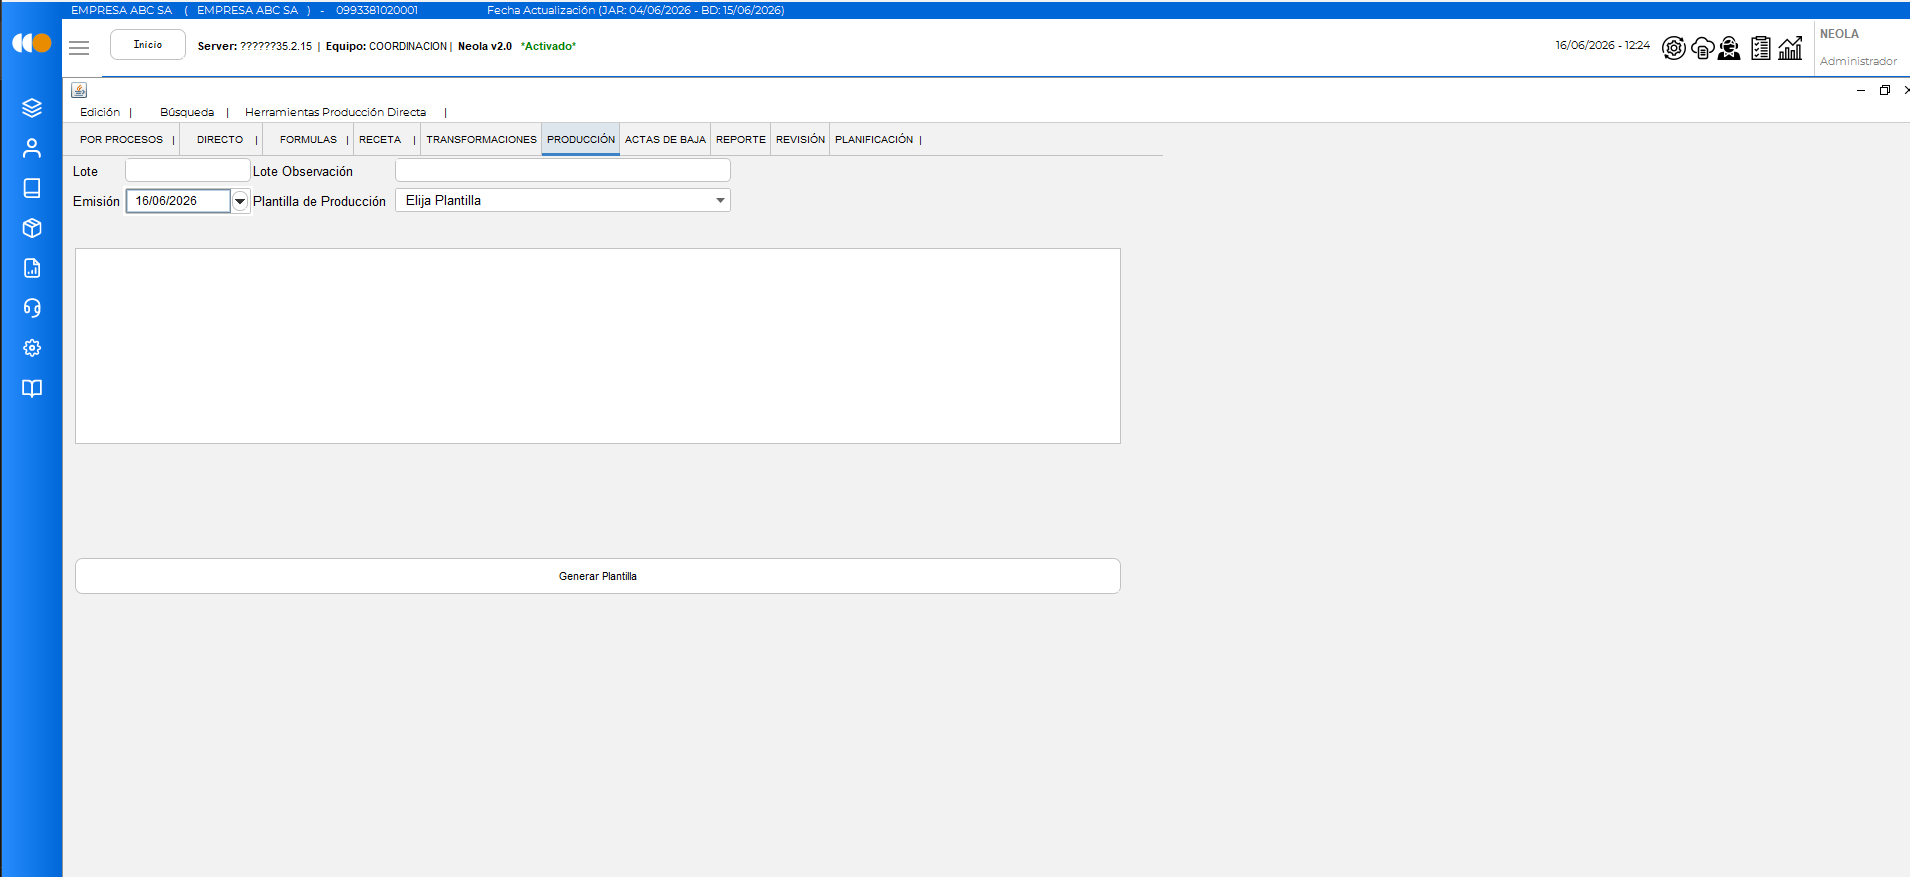The width and height of the screenshot is (1910, 877).
Task: Click the Equipo: COORDINACION text
Action: click(386, 46)
